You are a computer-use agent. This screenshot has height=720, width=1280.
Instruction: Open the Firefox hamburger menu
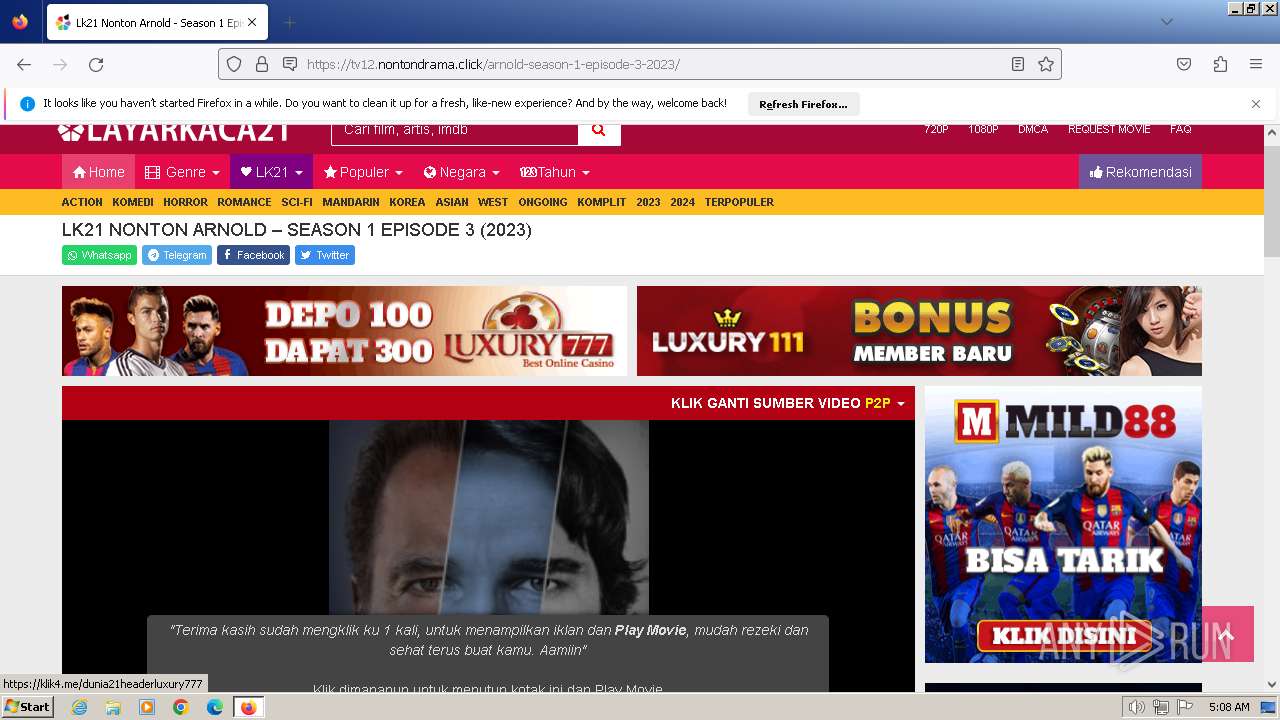point(1256,64)
